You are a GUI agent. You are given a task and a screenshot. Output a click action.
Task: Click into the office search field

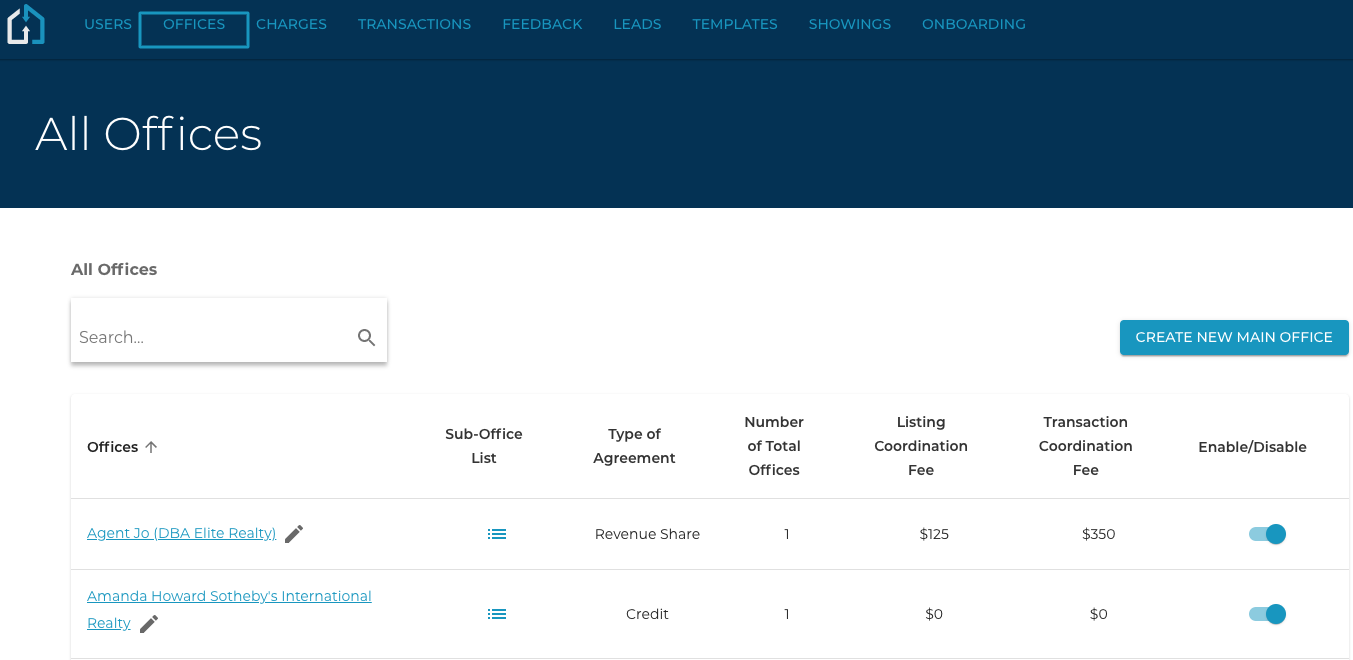(x=212, y=338)
